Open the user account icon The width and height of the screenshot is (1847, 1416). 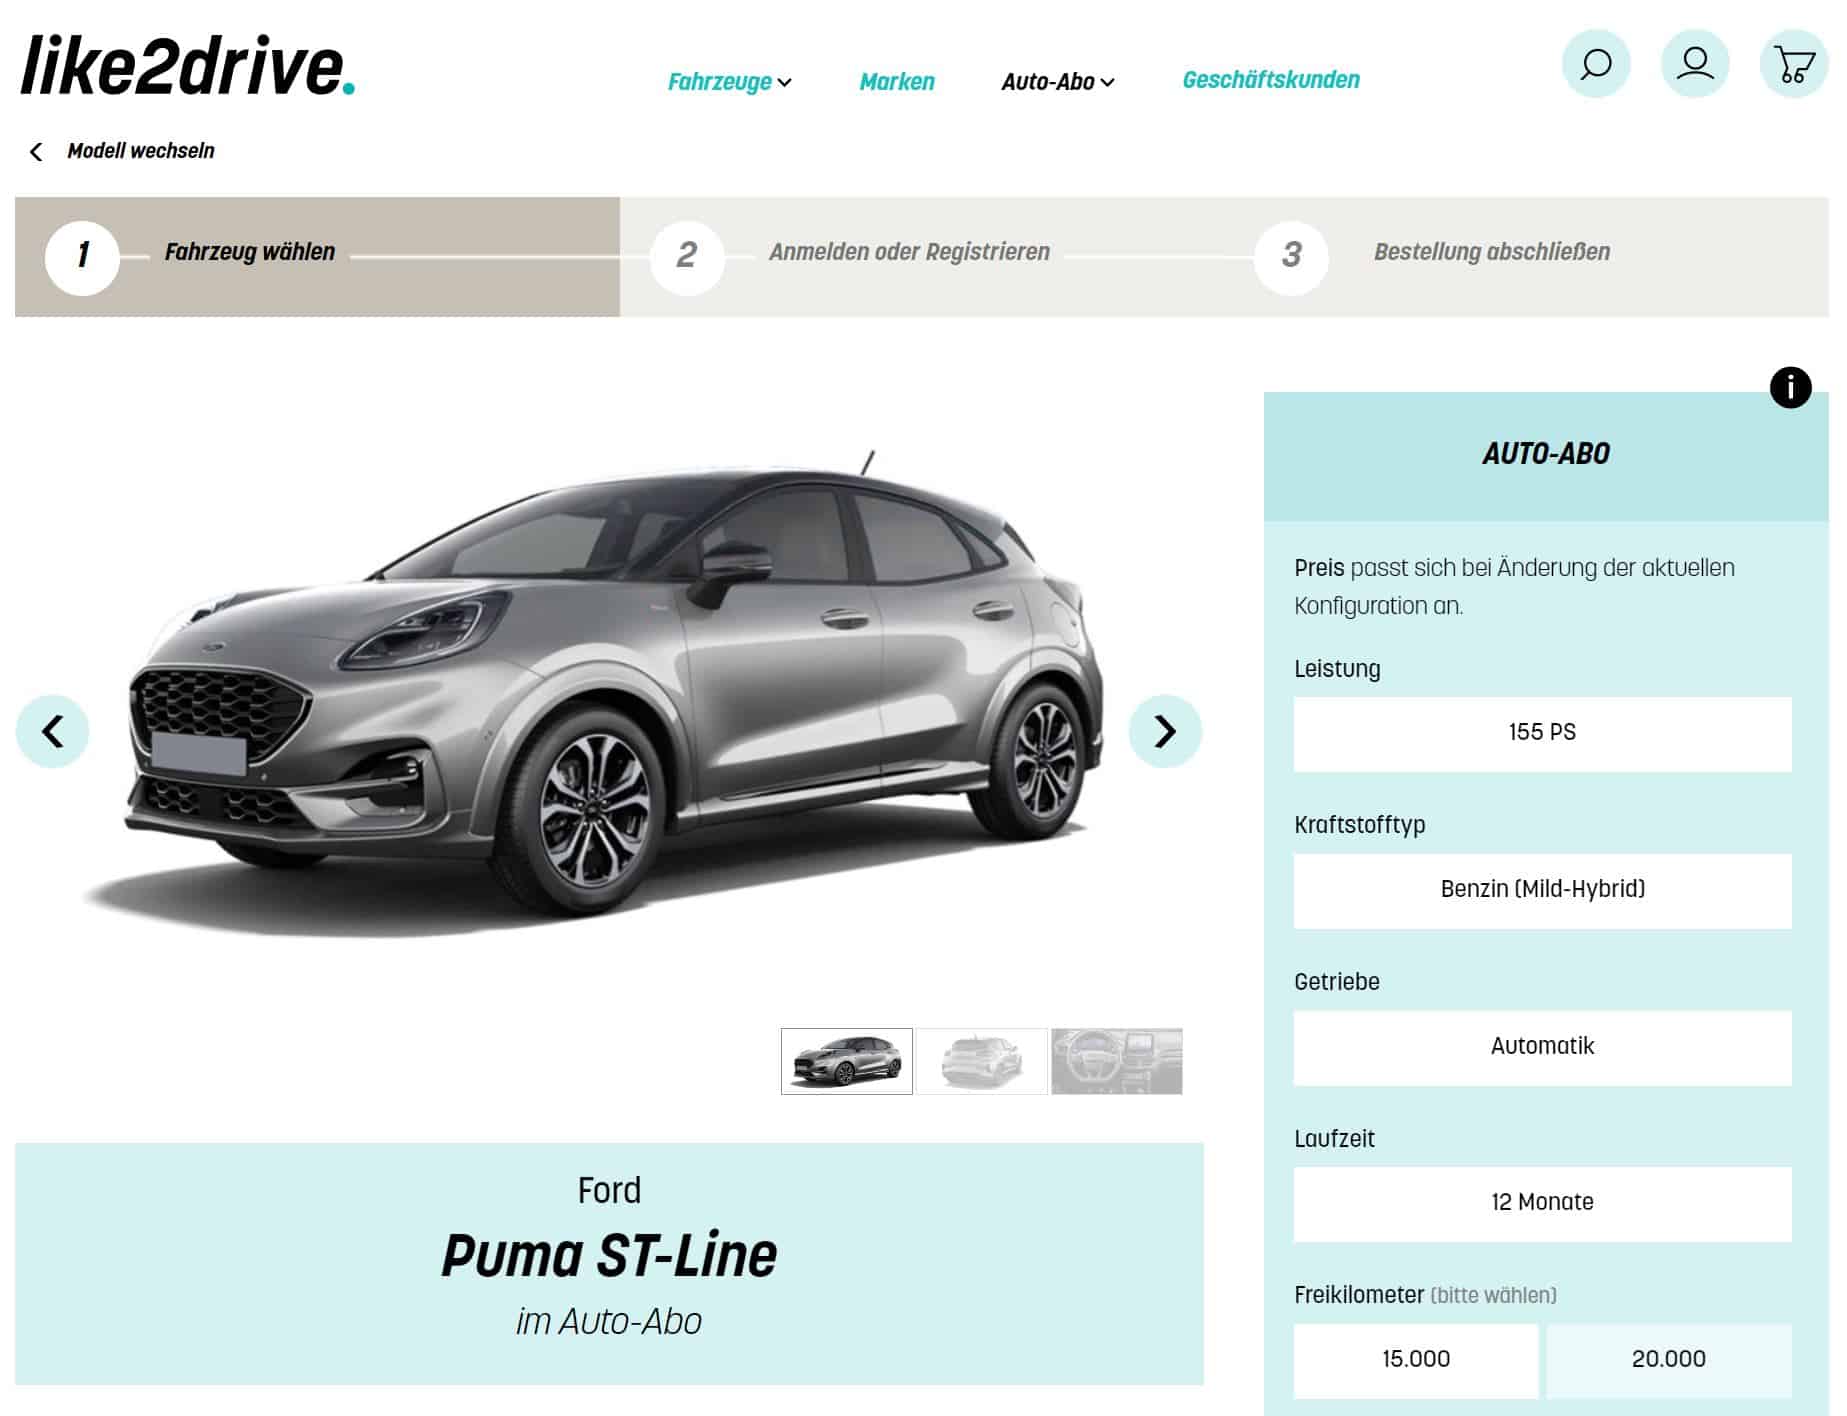tap(1694, 64)
